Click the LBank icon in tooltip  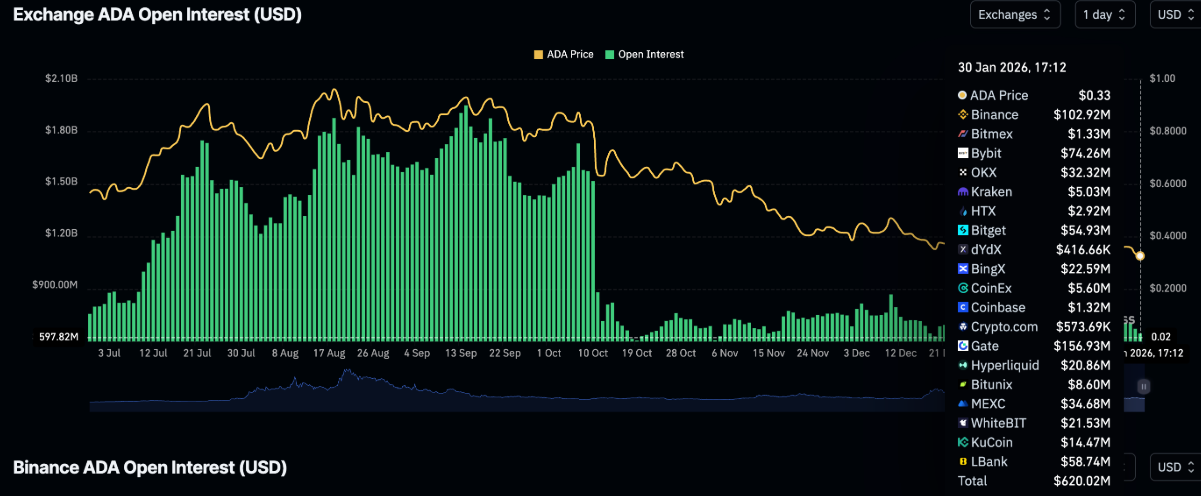click(963, 461)
